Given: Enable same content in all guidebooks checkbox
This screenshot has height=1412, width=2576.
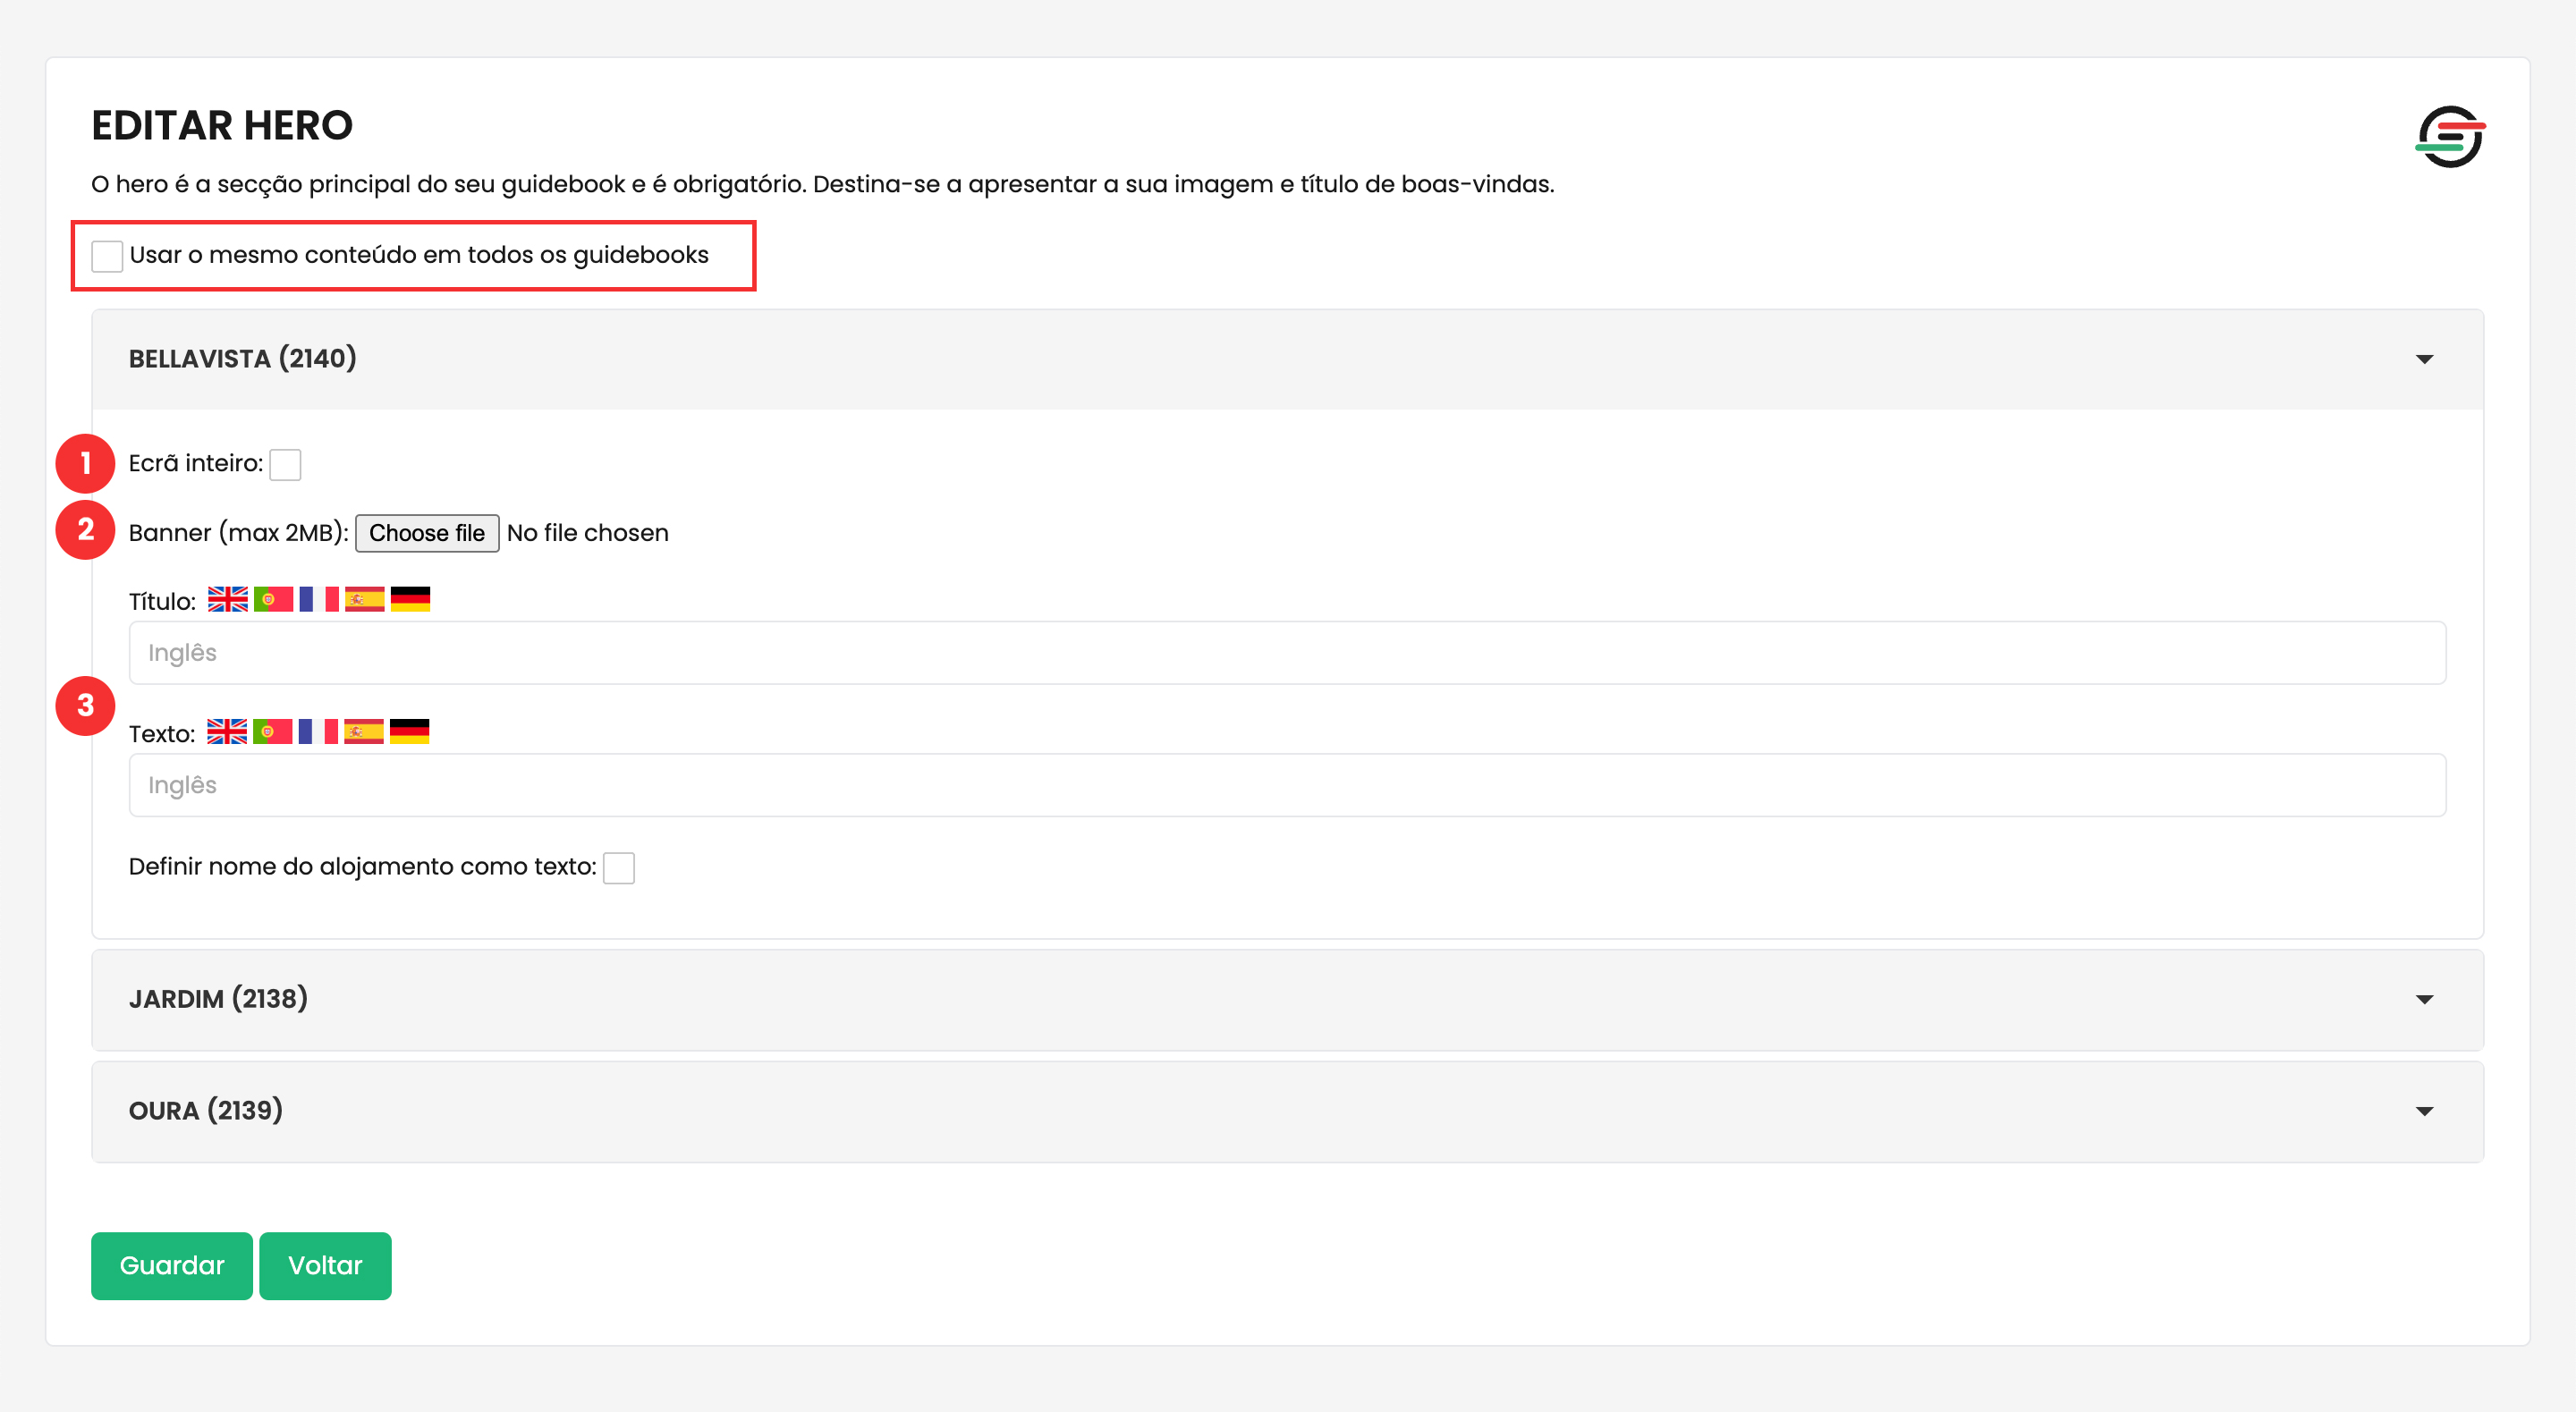Looking at the screenshot, I should point(107,256).
